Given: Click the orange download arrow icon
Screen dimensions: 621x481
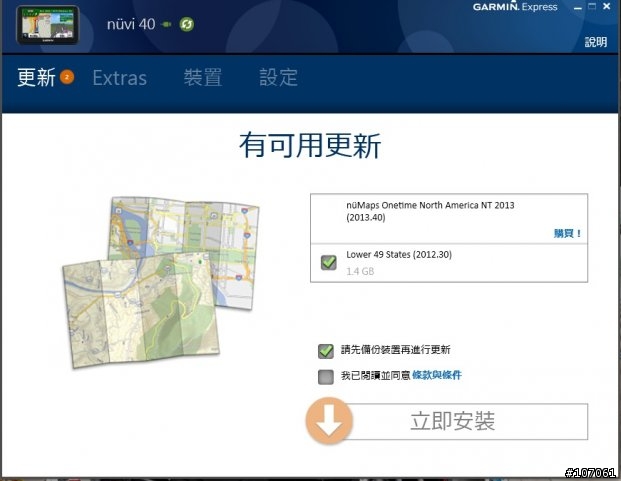Looking at the screenshot, I should (329, 421).
